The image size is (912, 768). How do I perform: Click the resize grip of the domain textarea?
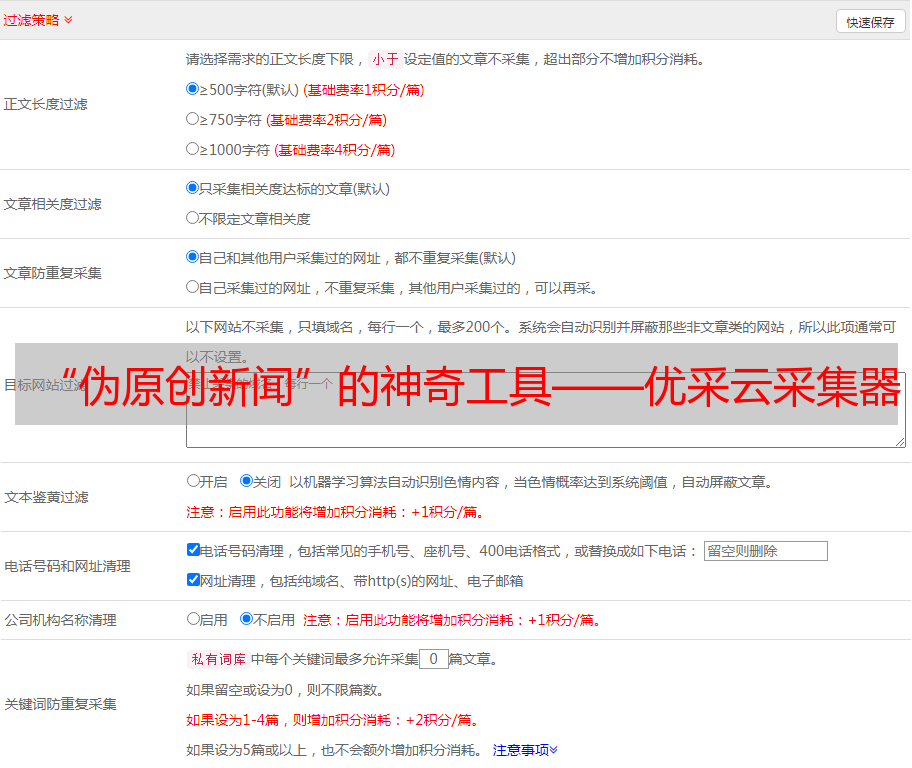click(x=900, y=442)
